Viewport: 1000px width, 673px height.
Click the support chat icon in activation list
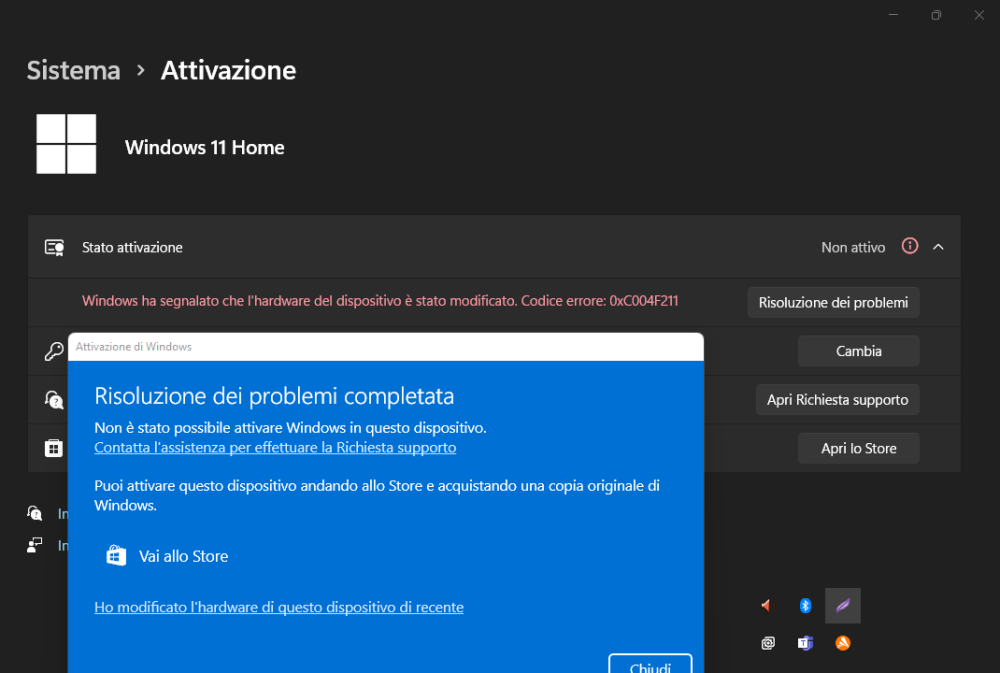coord(54,400)
